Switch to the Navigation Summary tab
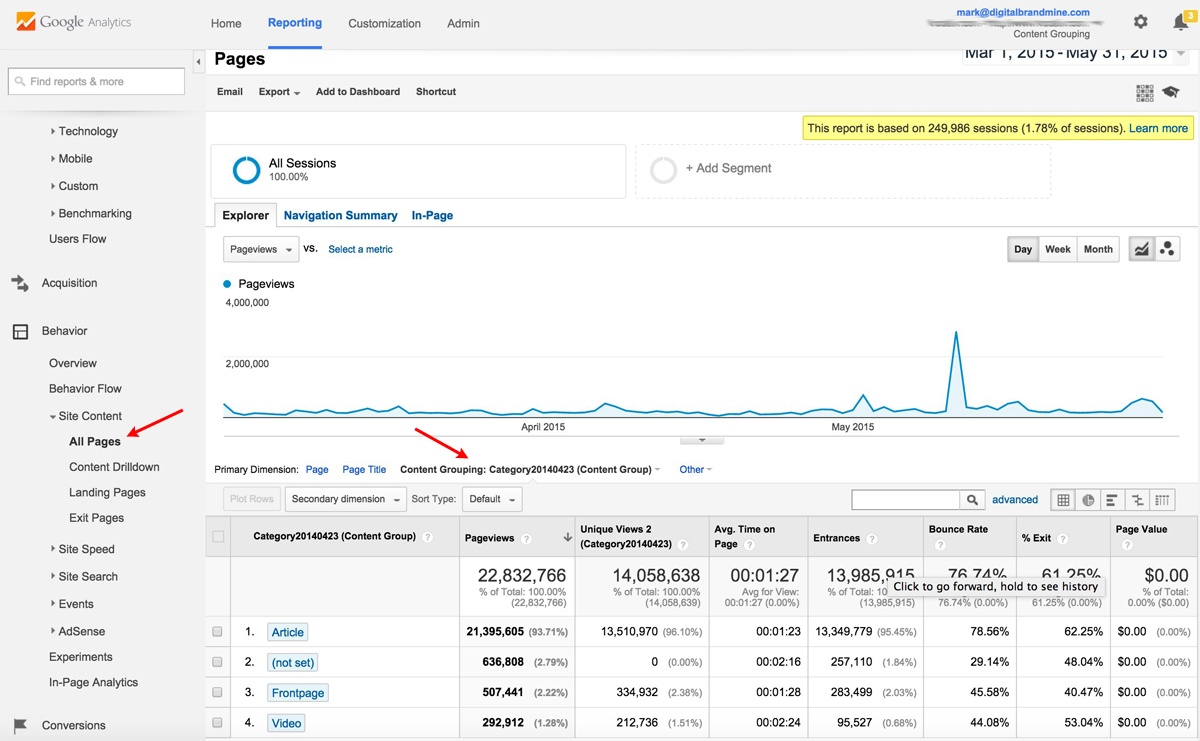The height and width of the screenshot is (741, 1200). [x=340, y=215]
